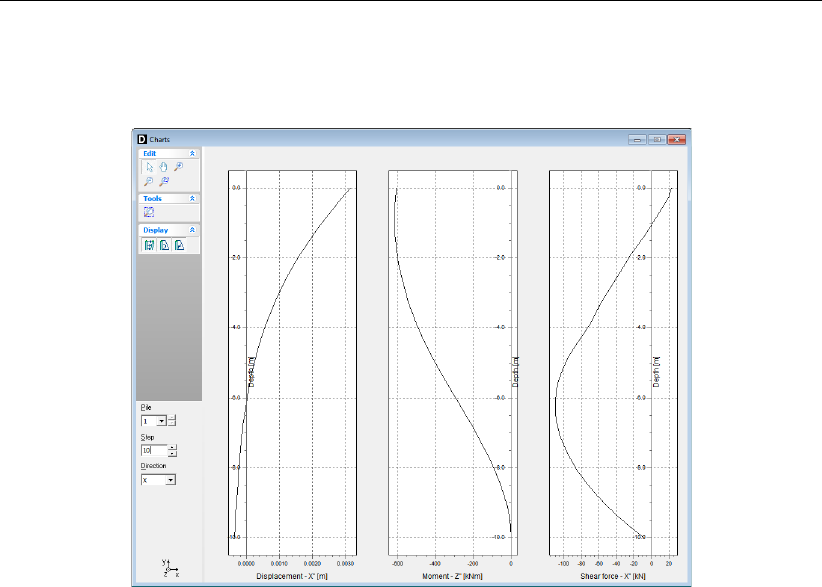Toggle the second Display chart icon
This screenshot has height=587, width=822.
point(165,245)
